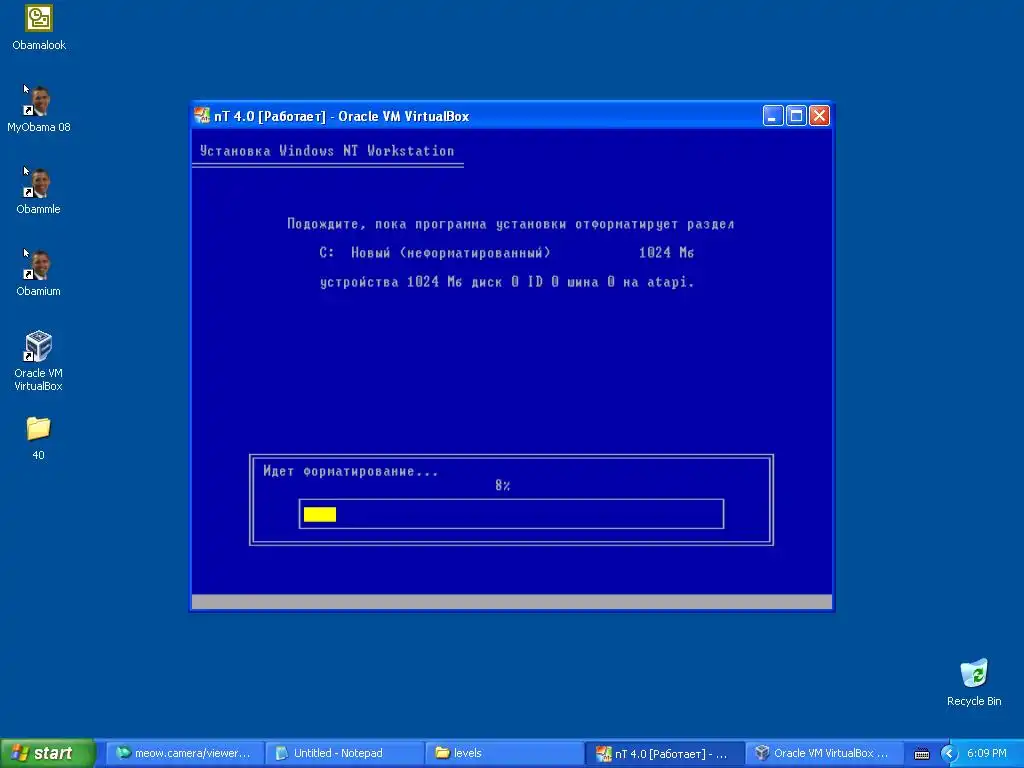Click the 6:09 PM clock
Image resolution: width=1024 pixels, height=768 pixels.
click(986, 753)
